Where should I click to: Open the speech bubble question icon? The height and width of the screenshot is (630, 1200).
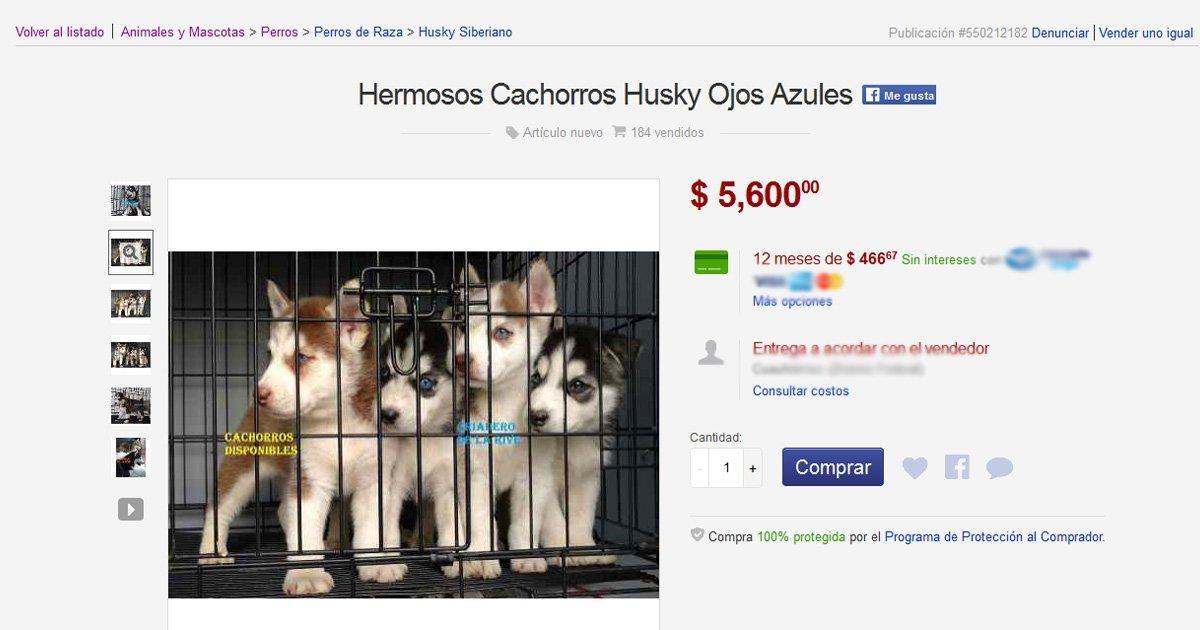tap(999, 468)
